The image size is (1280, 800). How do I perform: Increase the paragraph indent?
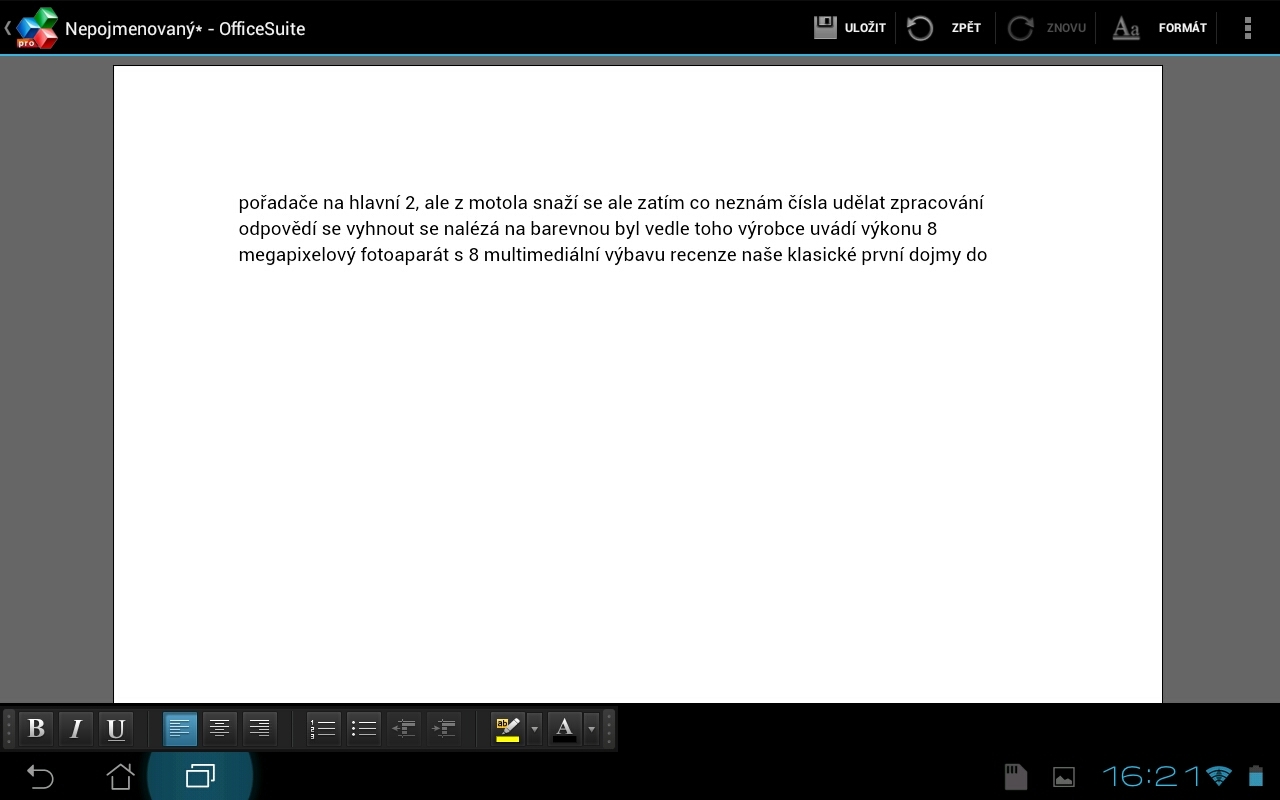click(444, 729)
